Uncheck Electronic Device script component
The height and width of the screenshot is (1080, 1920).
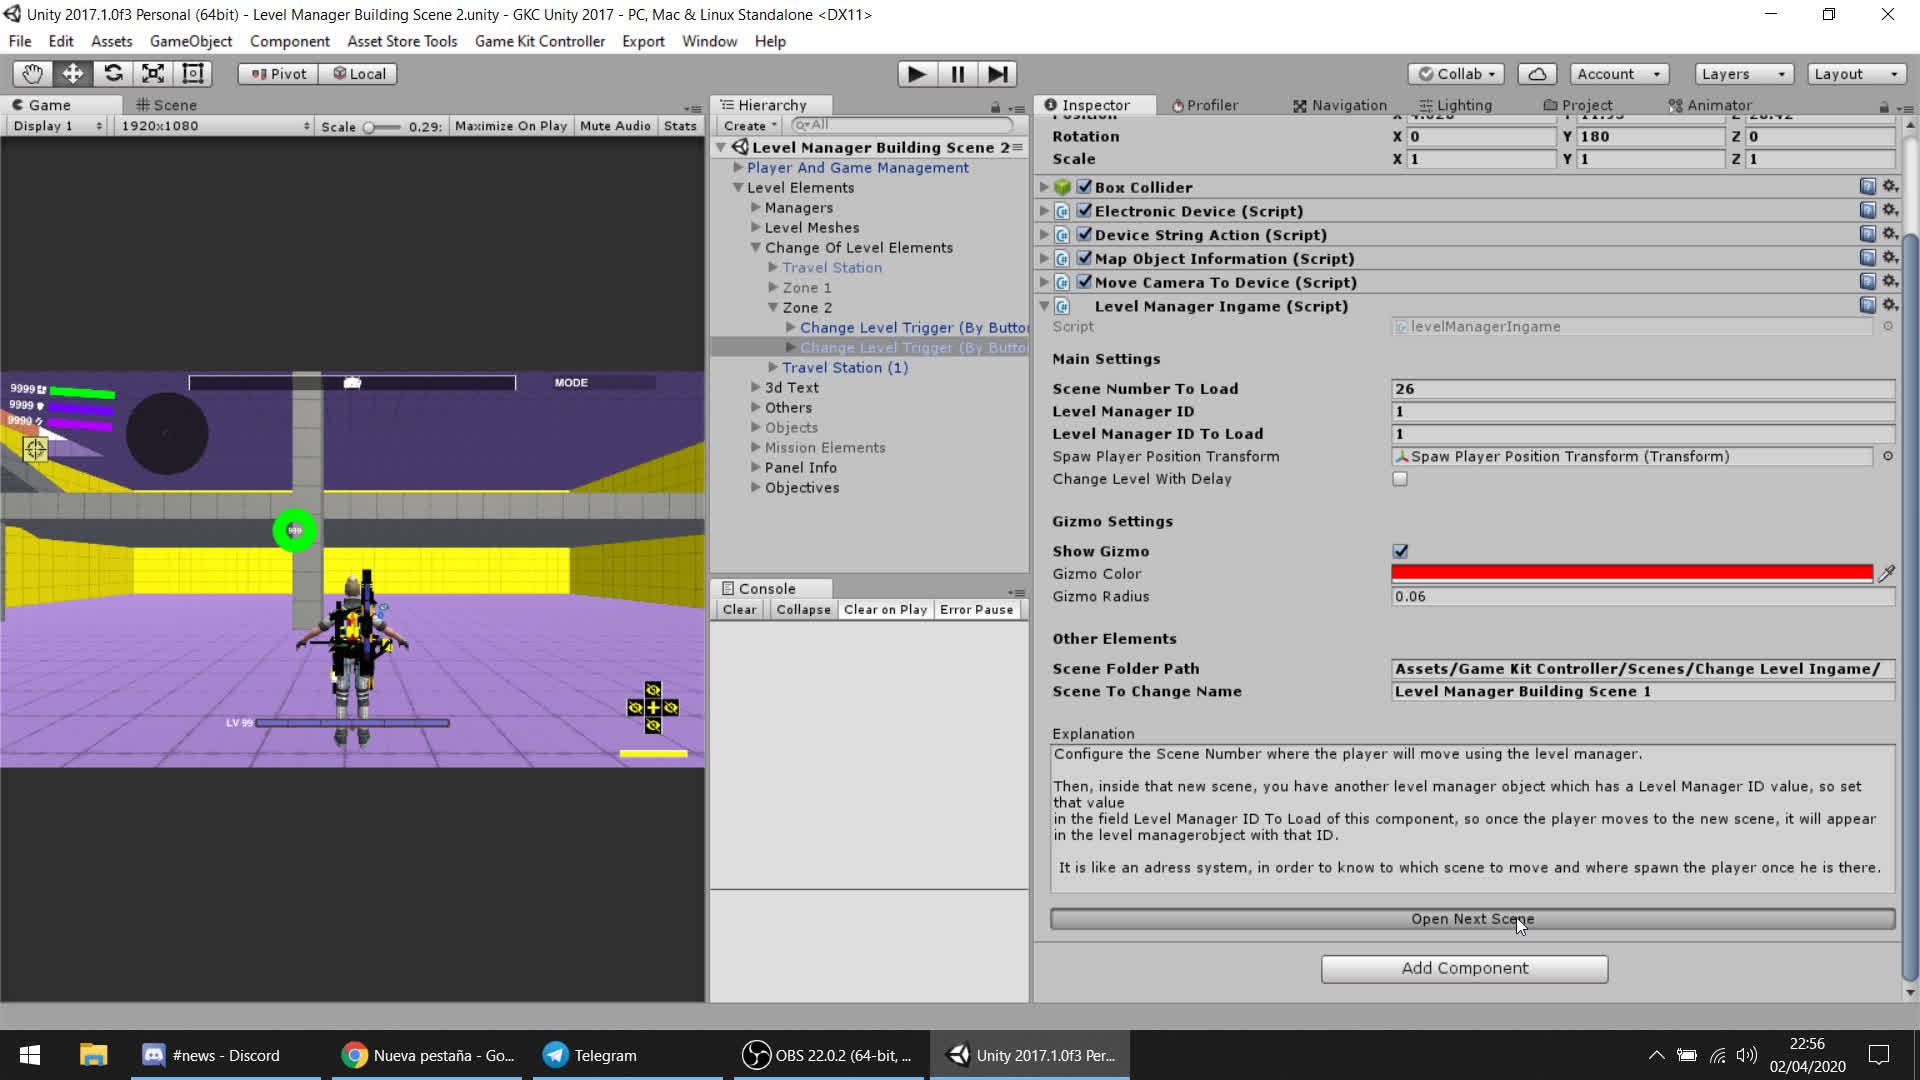coord(1084,211)
